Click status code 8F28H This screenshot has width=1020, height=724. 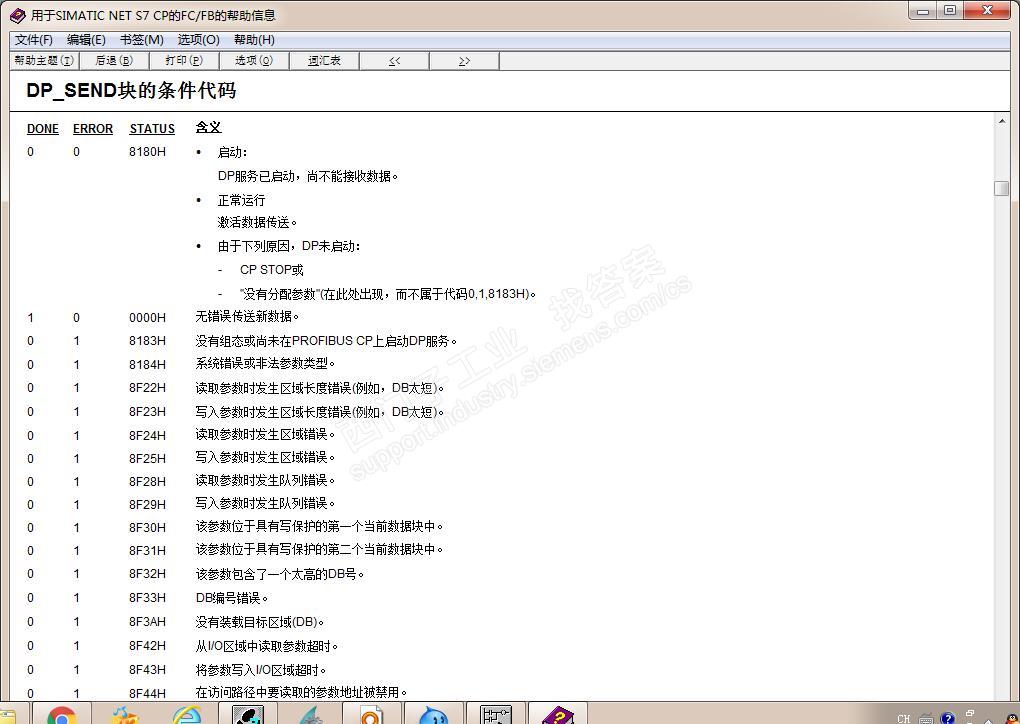(147, 481)
